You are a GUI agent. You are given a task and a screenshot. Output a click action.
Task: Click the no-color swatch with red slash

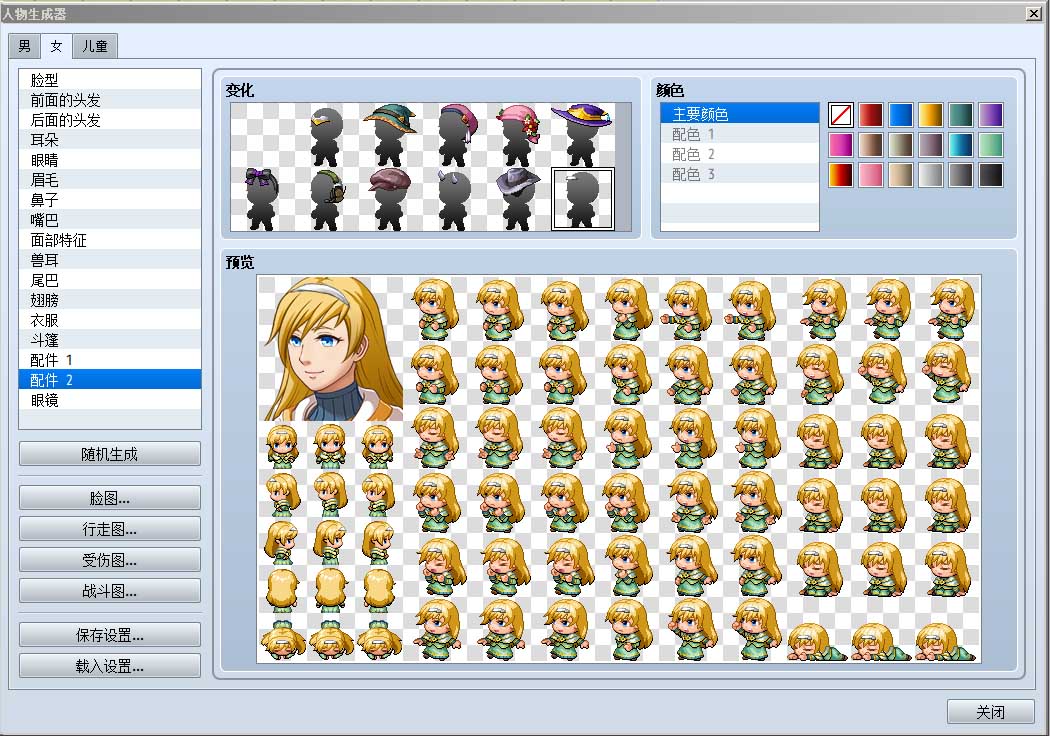(x=840, y=115)
